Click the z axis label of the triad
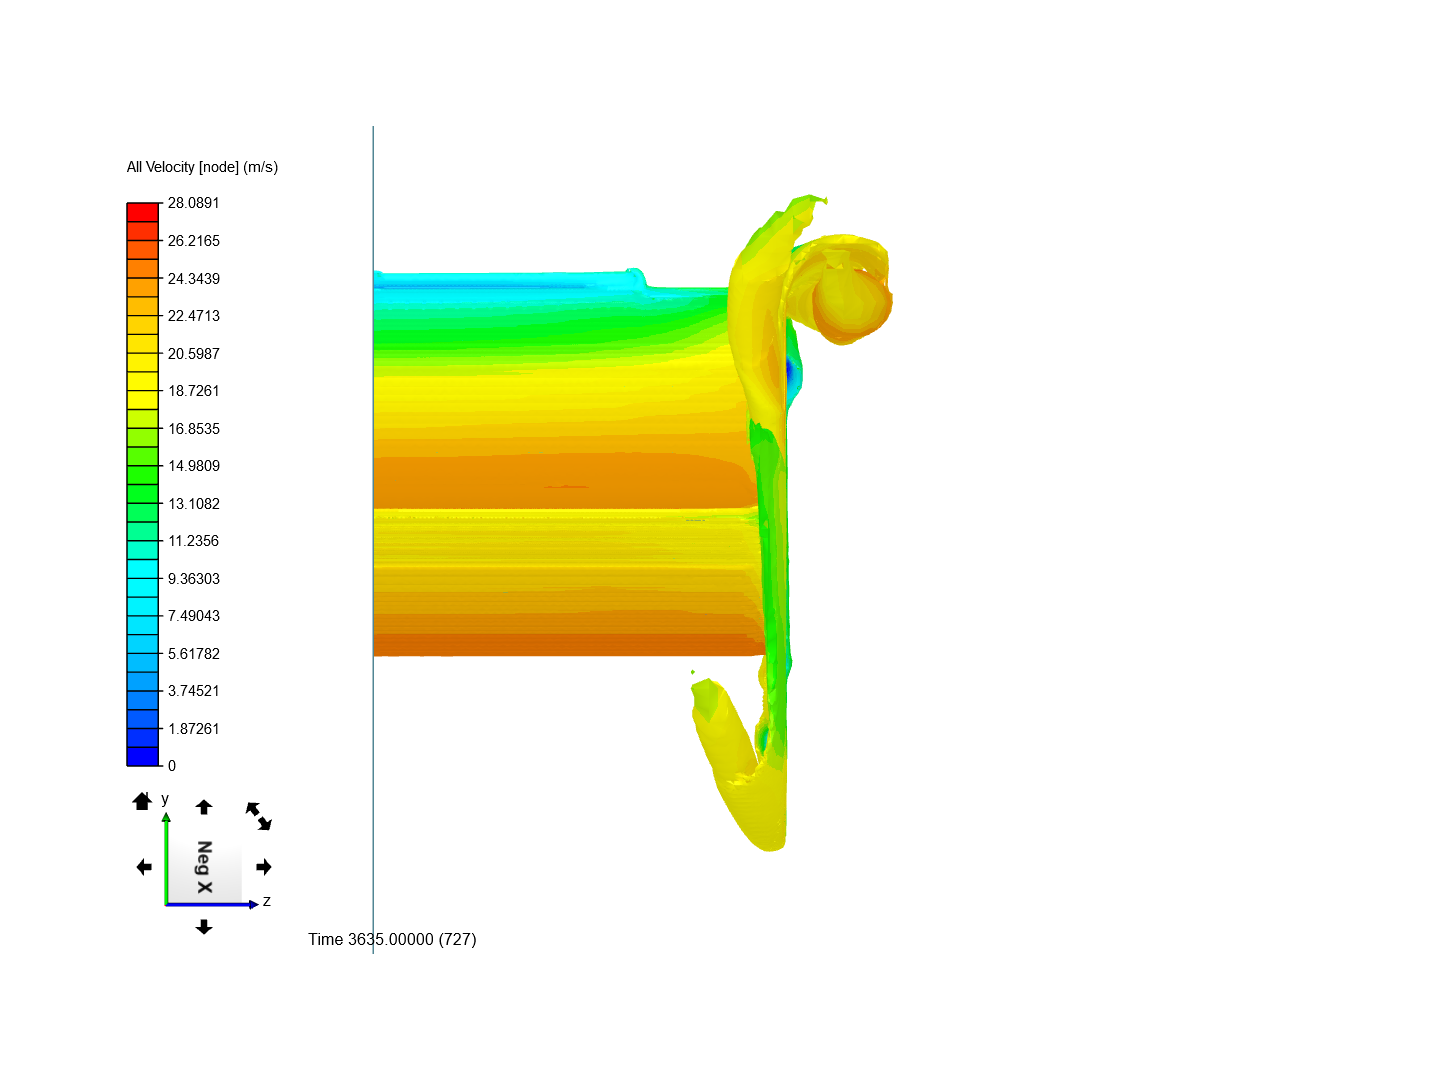This screenshot has width=1440, height=1080. (267, 901)
